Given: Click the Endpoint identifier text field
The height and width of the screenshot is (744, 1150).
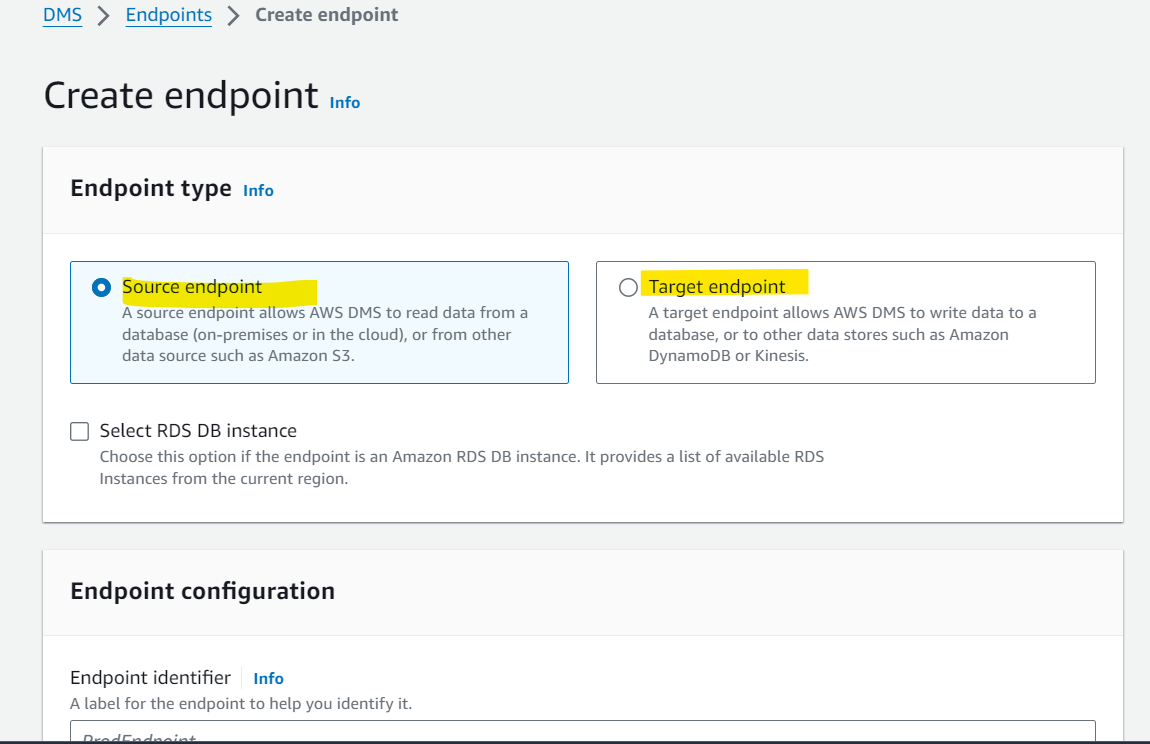Looking at the screenshot, I should tap(582, 732).
